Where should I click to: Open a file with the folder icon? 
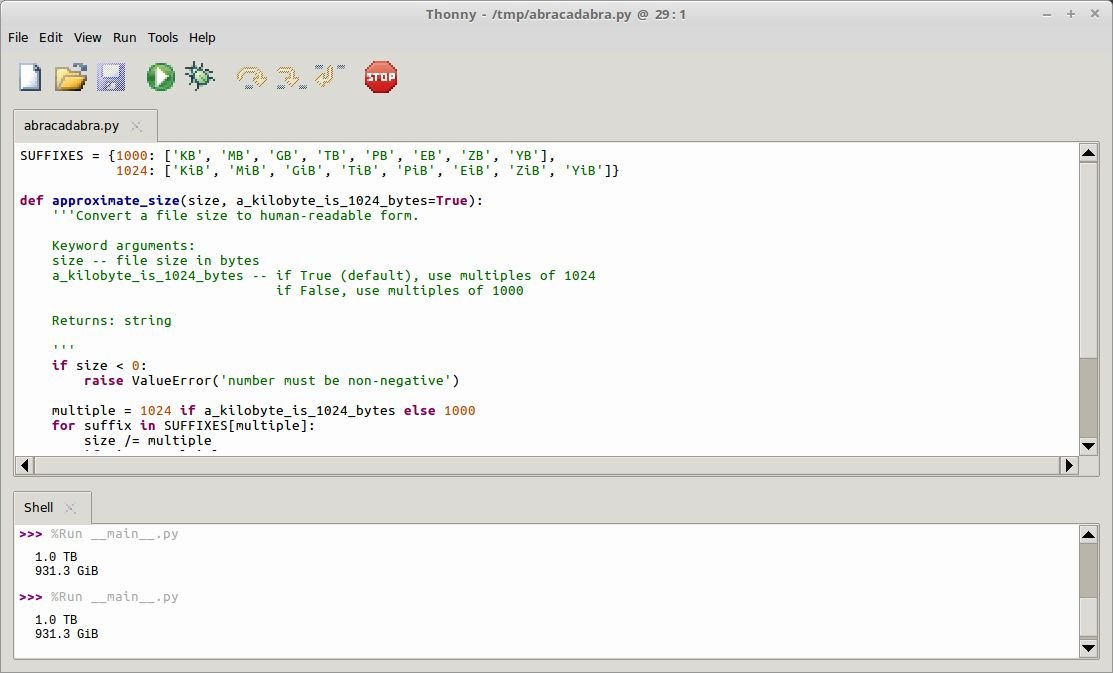click(70, 77)
